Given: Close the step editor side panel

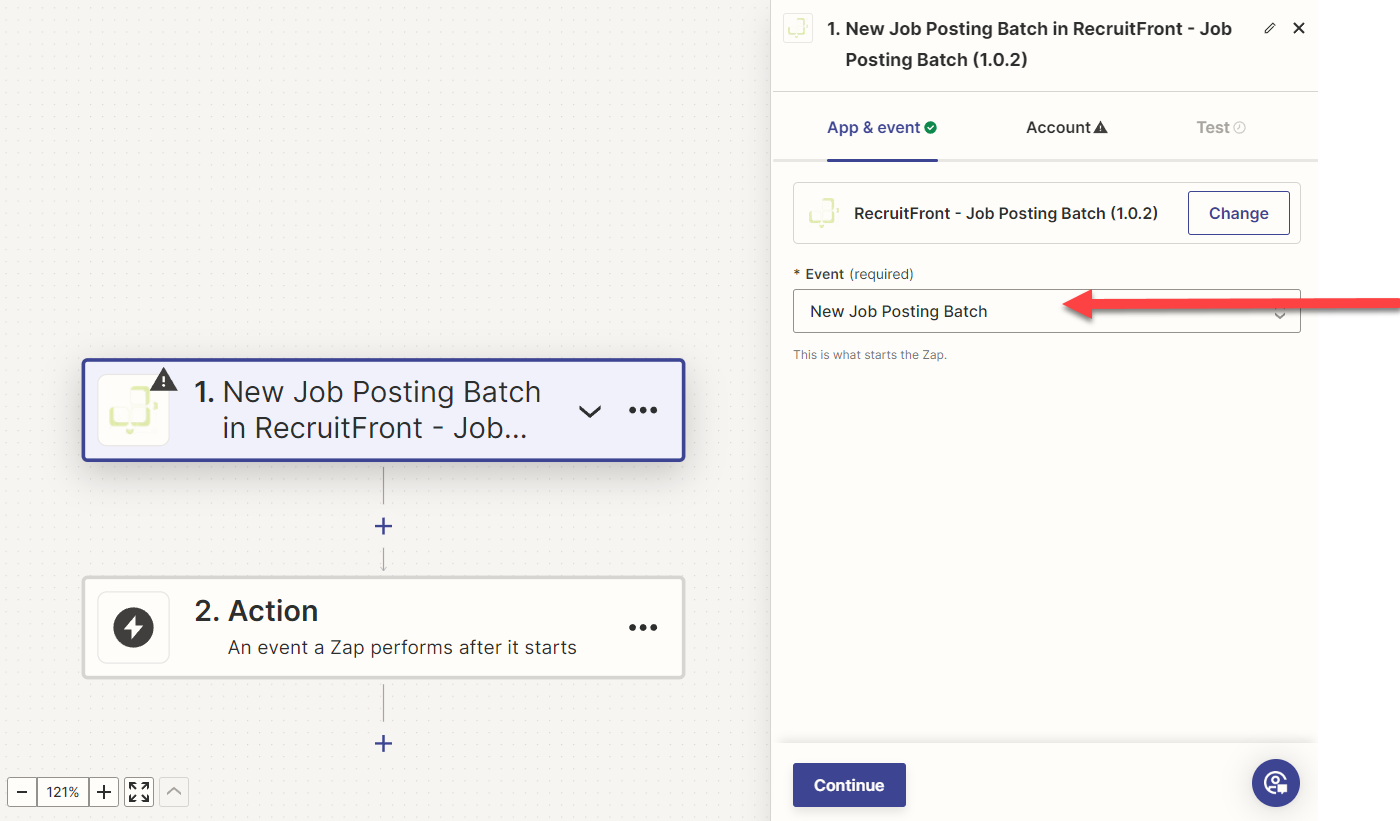Looking at the screenshot, I should coord(1299,29).
